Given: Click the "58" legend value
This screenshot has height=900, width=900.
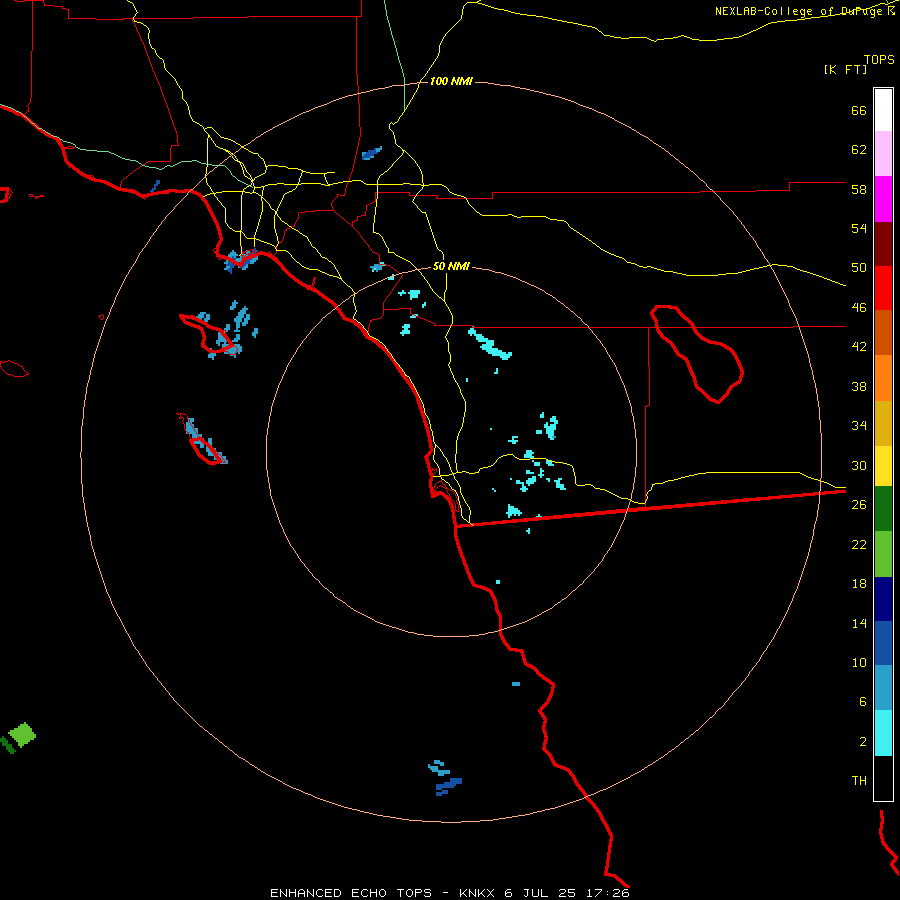Looking at the screenshot, I should (859, 189).
